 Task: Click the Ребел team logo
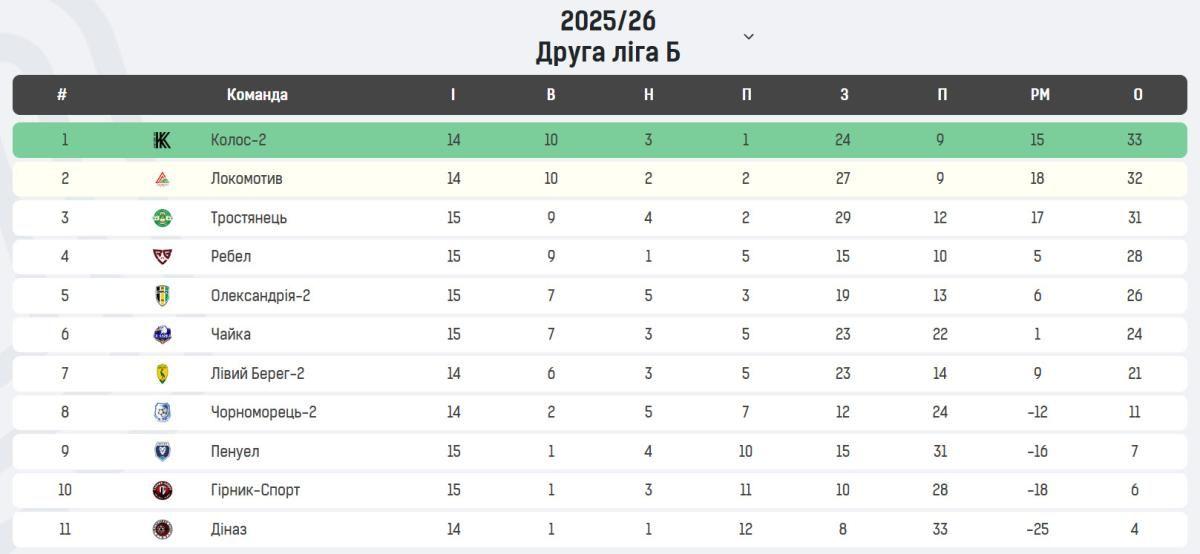[162, 256]
